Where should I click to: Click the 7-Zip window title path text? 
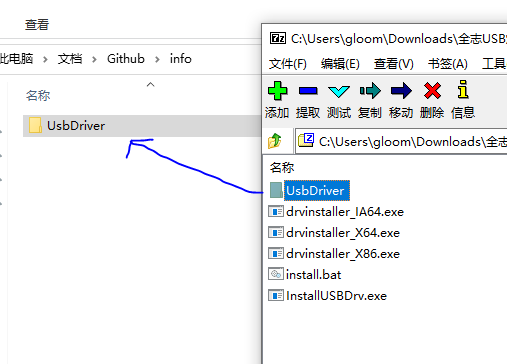coord(399,39)
